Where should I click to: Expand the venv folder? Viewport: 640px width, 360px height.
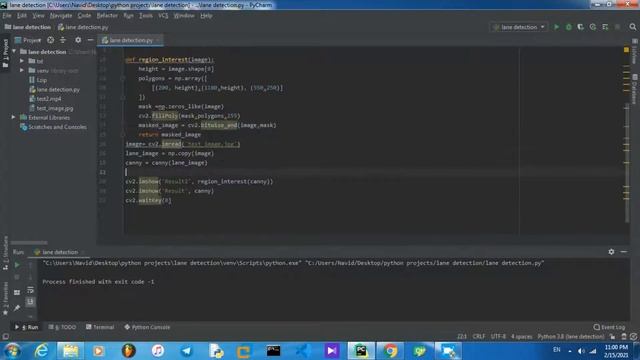(x=22, y=70)
